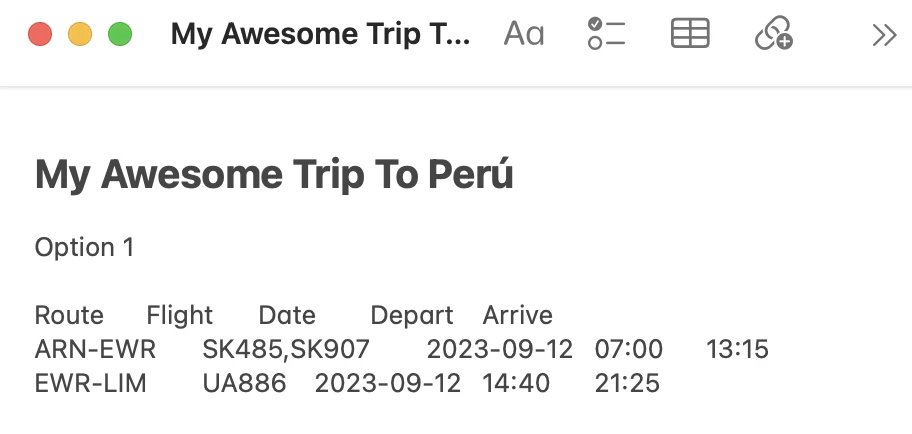The width and height of the screenshot is (912, 434).
Task: Expand more toolbar items via double chevron
Action: click(884, 35)
